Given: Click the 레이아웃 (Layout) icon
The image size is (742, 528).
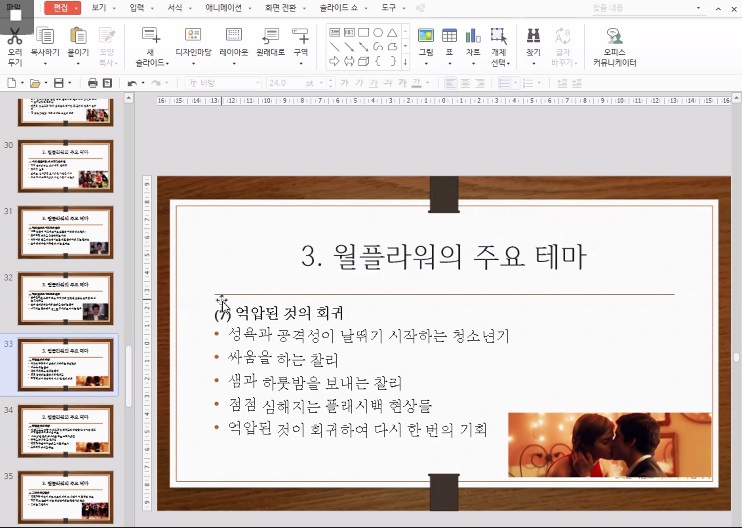Looking at the screenshot, I should [234, 36].
